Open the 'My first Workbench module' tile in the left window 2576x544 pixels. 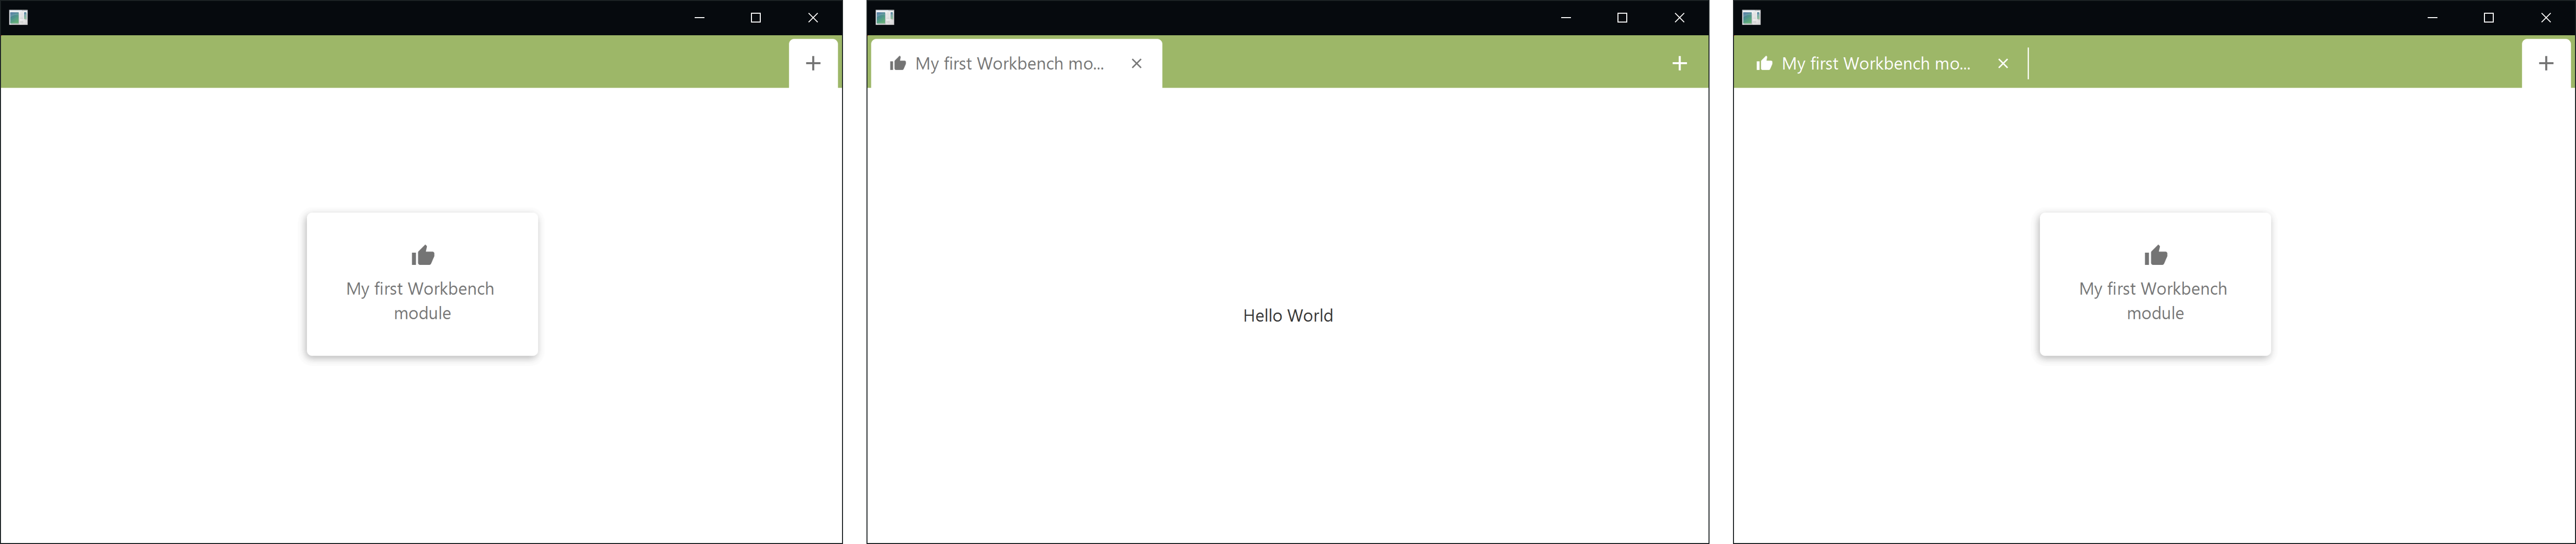[422, 300]
